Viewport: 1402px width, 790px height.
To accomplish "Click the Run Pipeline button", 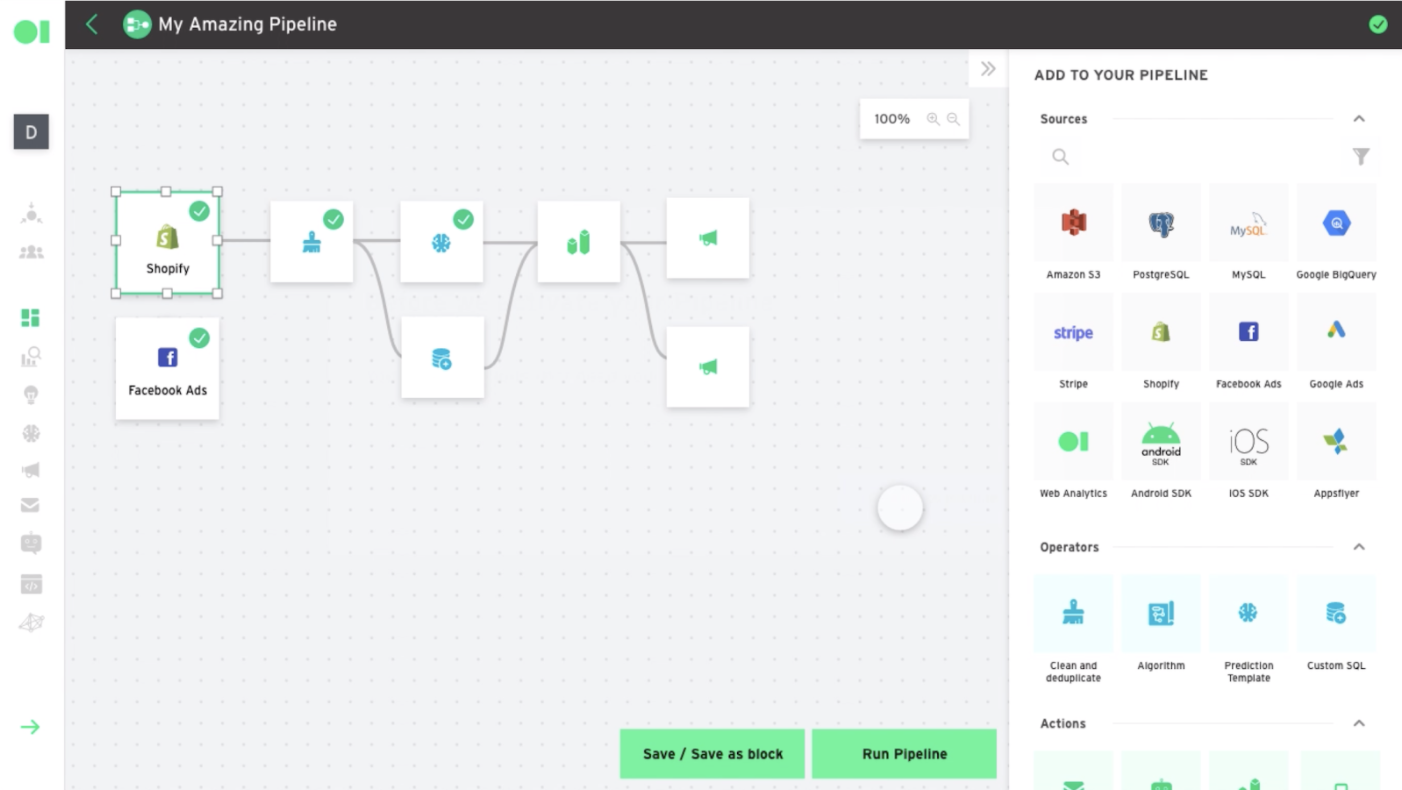I will [x=904, y=754].
